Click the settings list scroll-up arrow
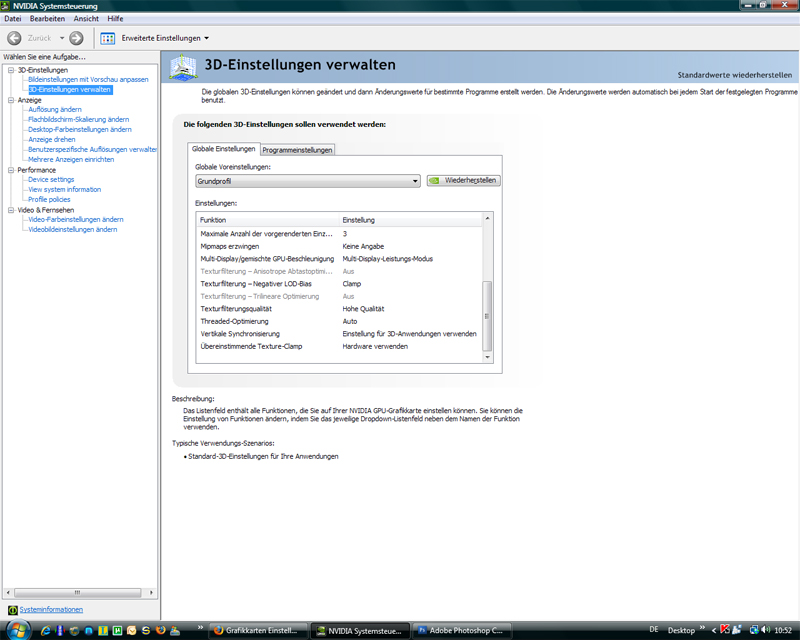 pyautogui.click(x=487, y=218)
